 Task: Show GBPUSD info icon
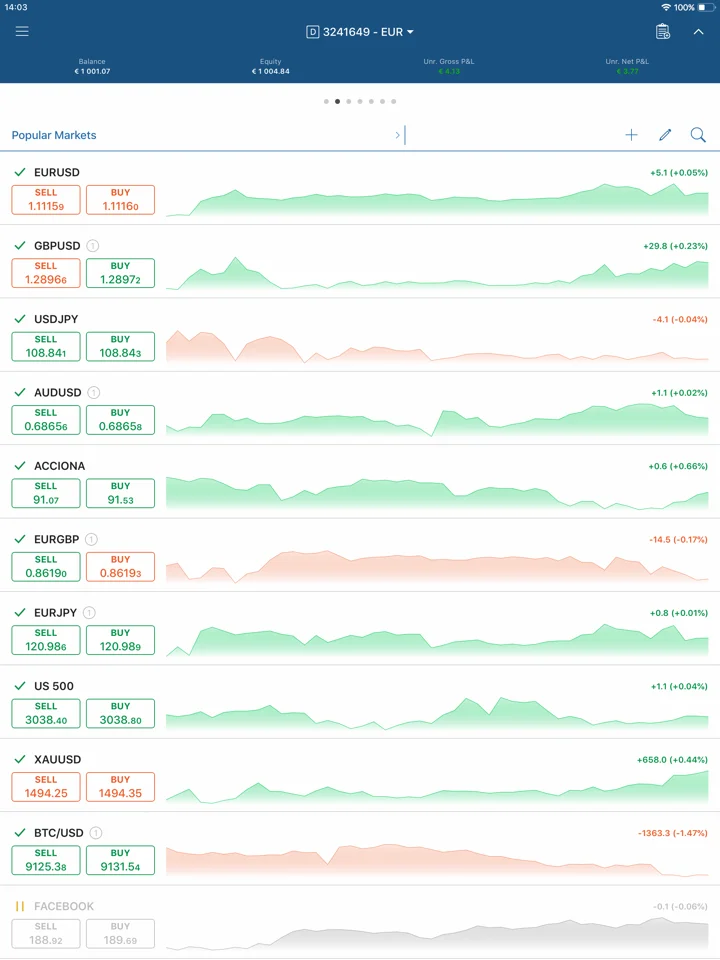[x=92, y=246]
